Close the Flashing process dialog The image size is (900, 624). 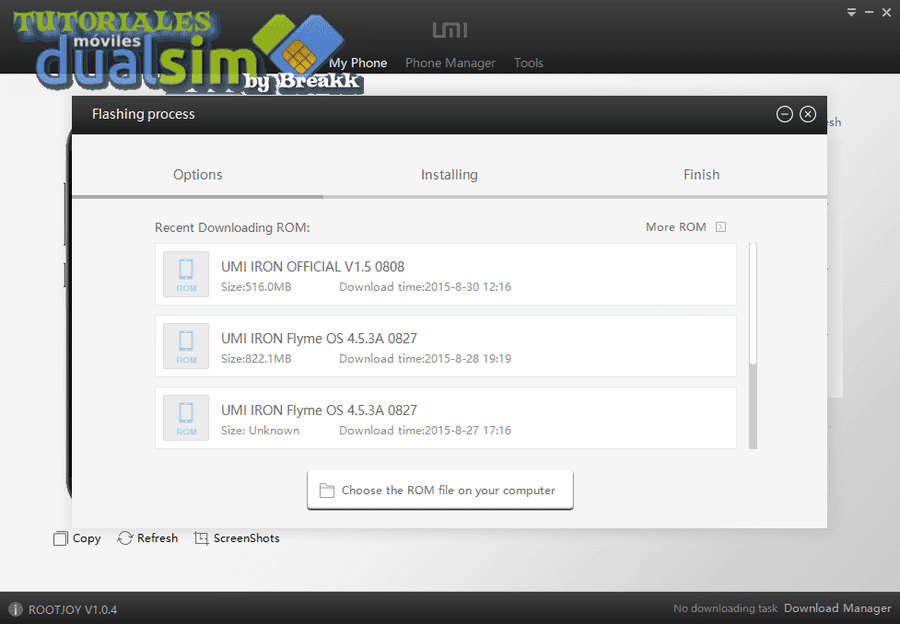(808, 114)
